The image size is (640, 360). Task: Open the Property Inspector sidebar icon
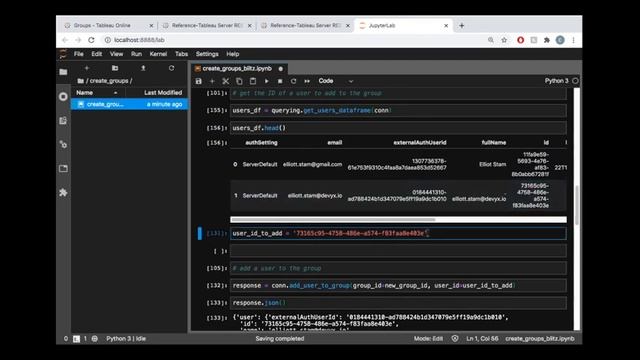pyautogui.click(x=63, y=144)
